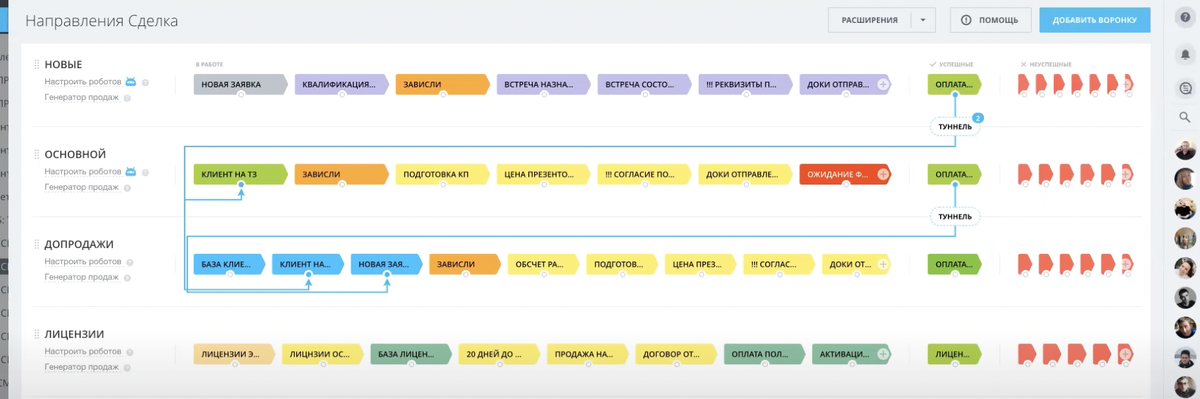Image resolution: width=1200 pixels, height=399 pixels.
Task: Click the РАСШИРЕНИЯ button
Action: point(870,20)
